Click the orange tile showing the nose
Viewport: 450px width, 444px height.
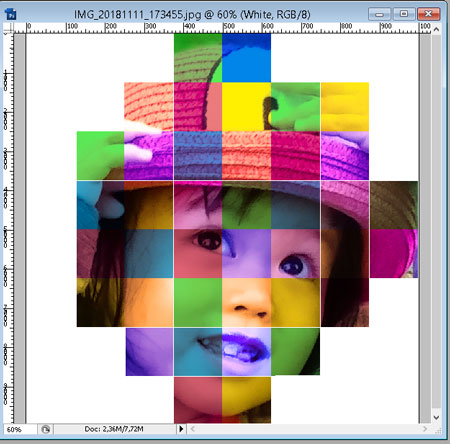point(246,303)
